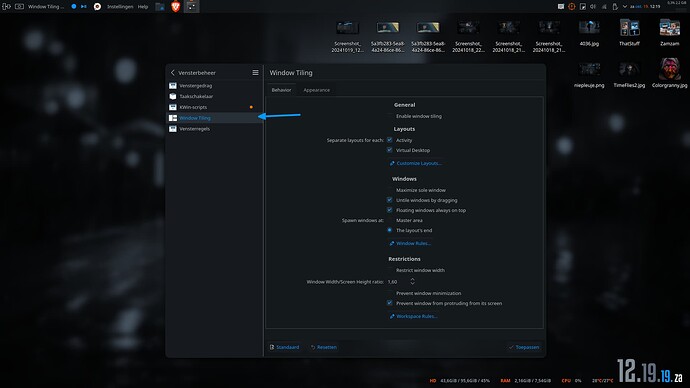690x388 pixels.
Task: Switch to the Appearance tab
Action: (316, 90)
